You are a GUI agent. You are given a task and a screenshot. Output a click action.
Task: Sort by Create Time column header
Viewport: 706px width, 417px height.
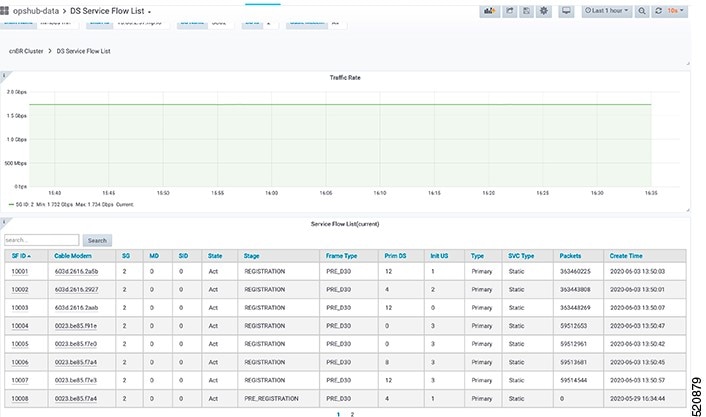pos(626,256)
